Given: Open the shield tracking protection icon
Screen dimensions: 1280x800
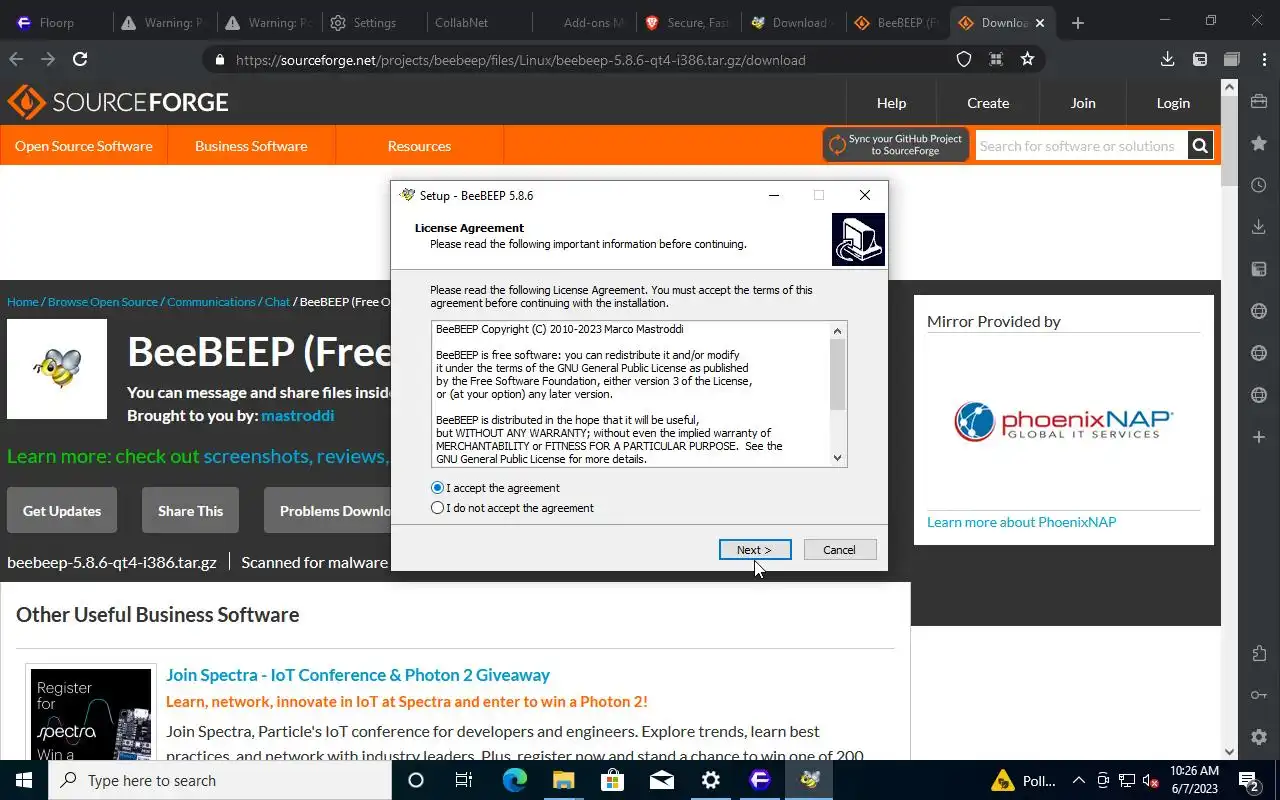Looking at the screenshot, I should (x=964, y=60).
